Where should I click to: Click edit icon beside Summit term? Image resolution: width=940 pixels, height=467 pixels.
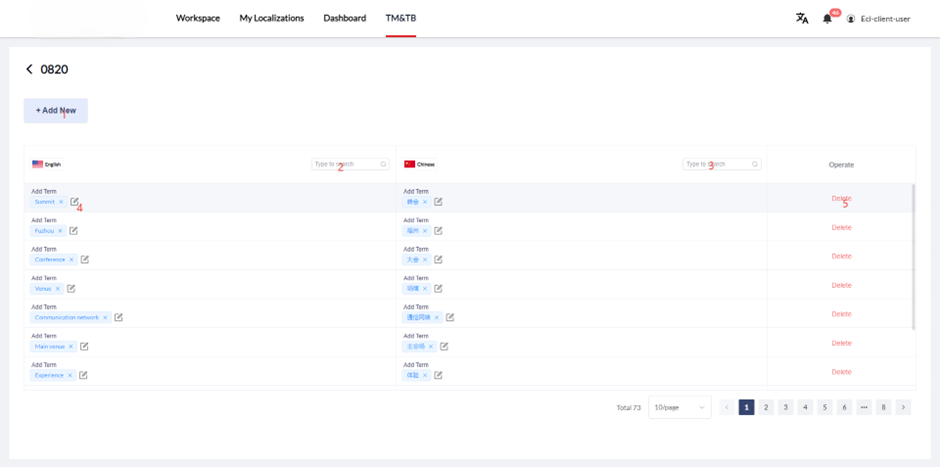coord(75,202)
